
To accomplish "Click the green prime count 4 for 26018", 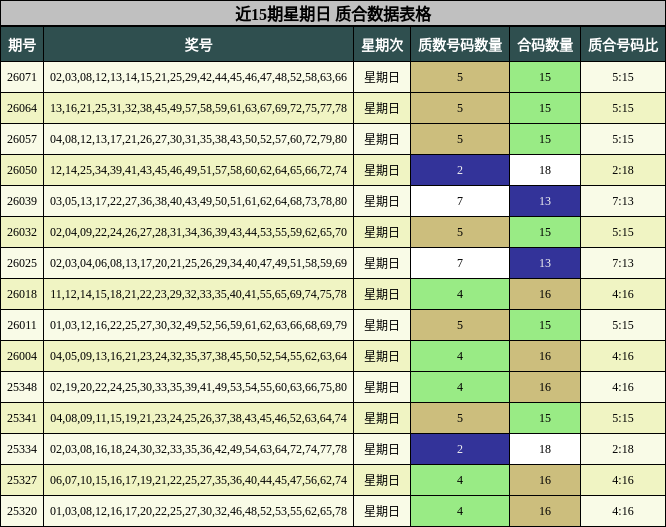I will point(460,294).
